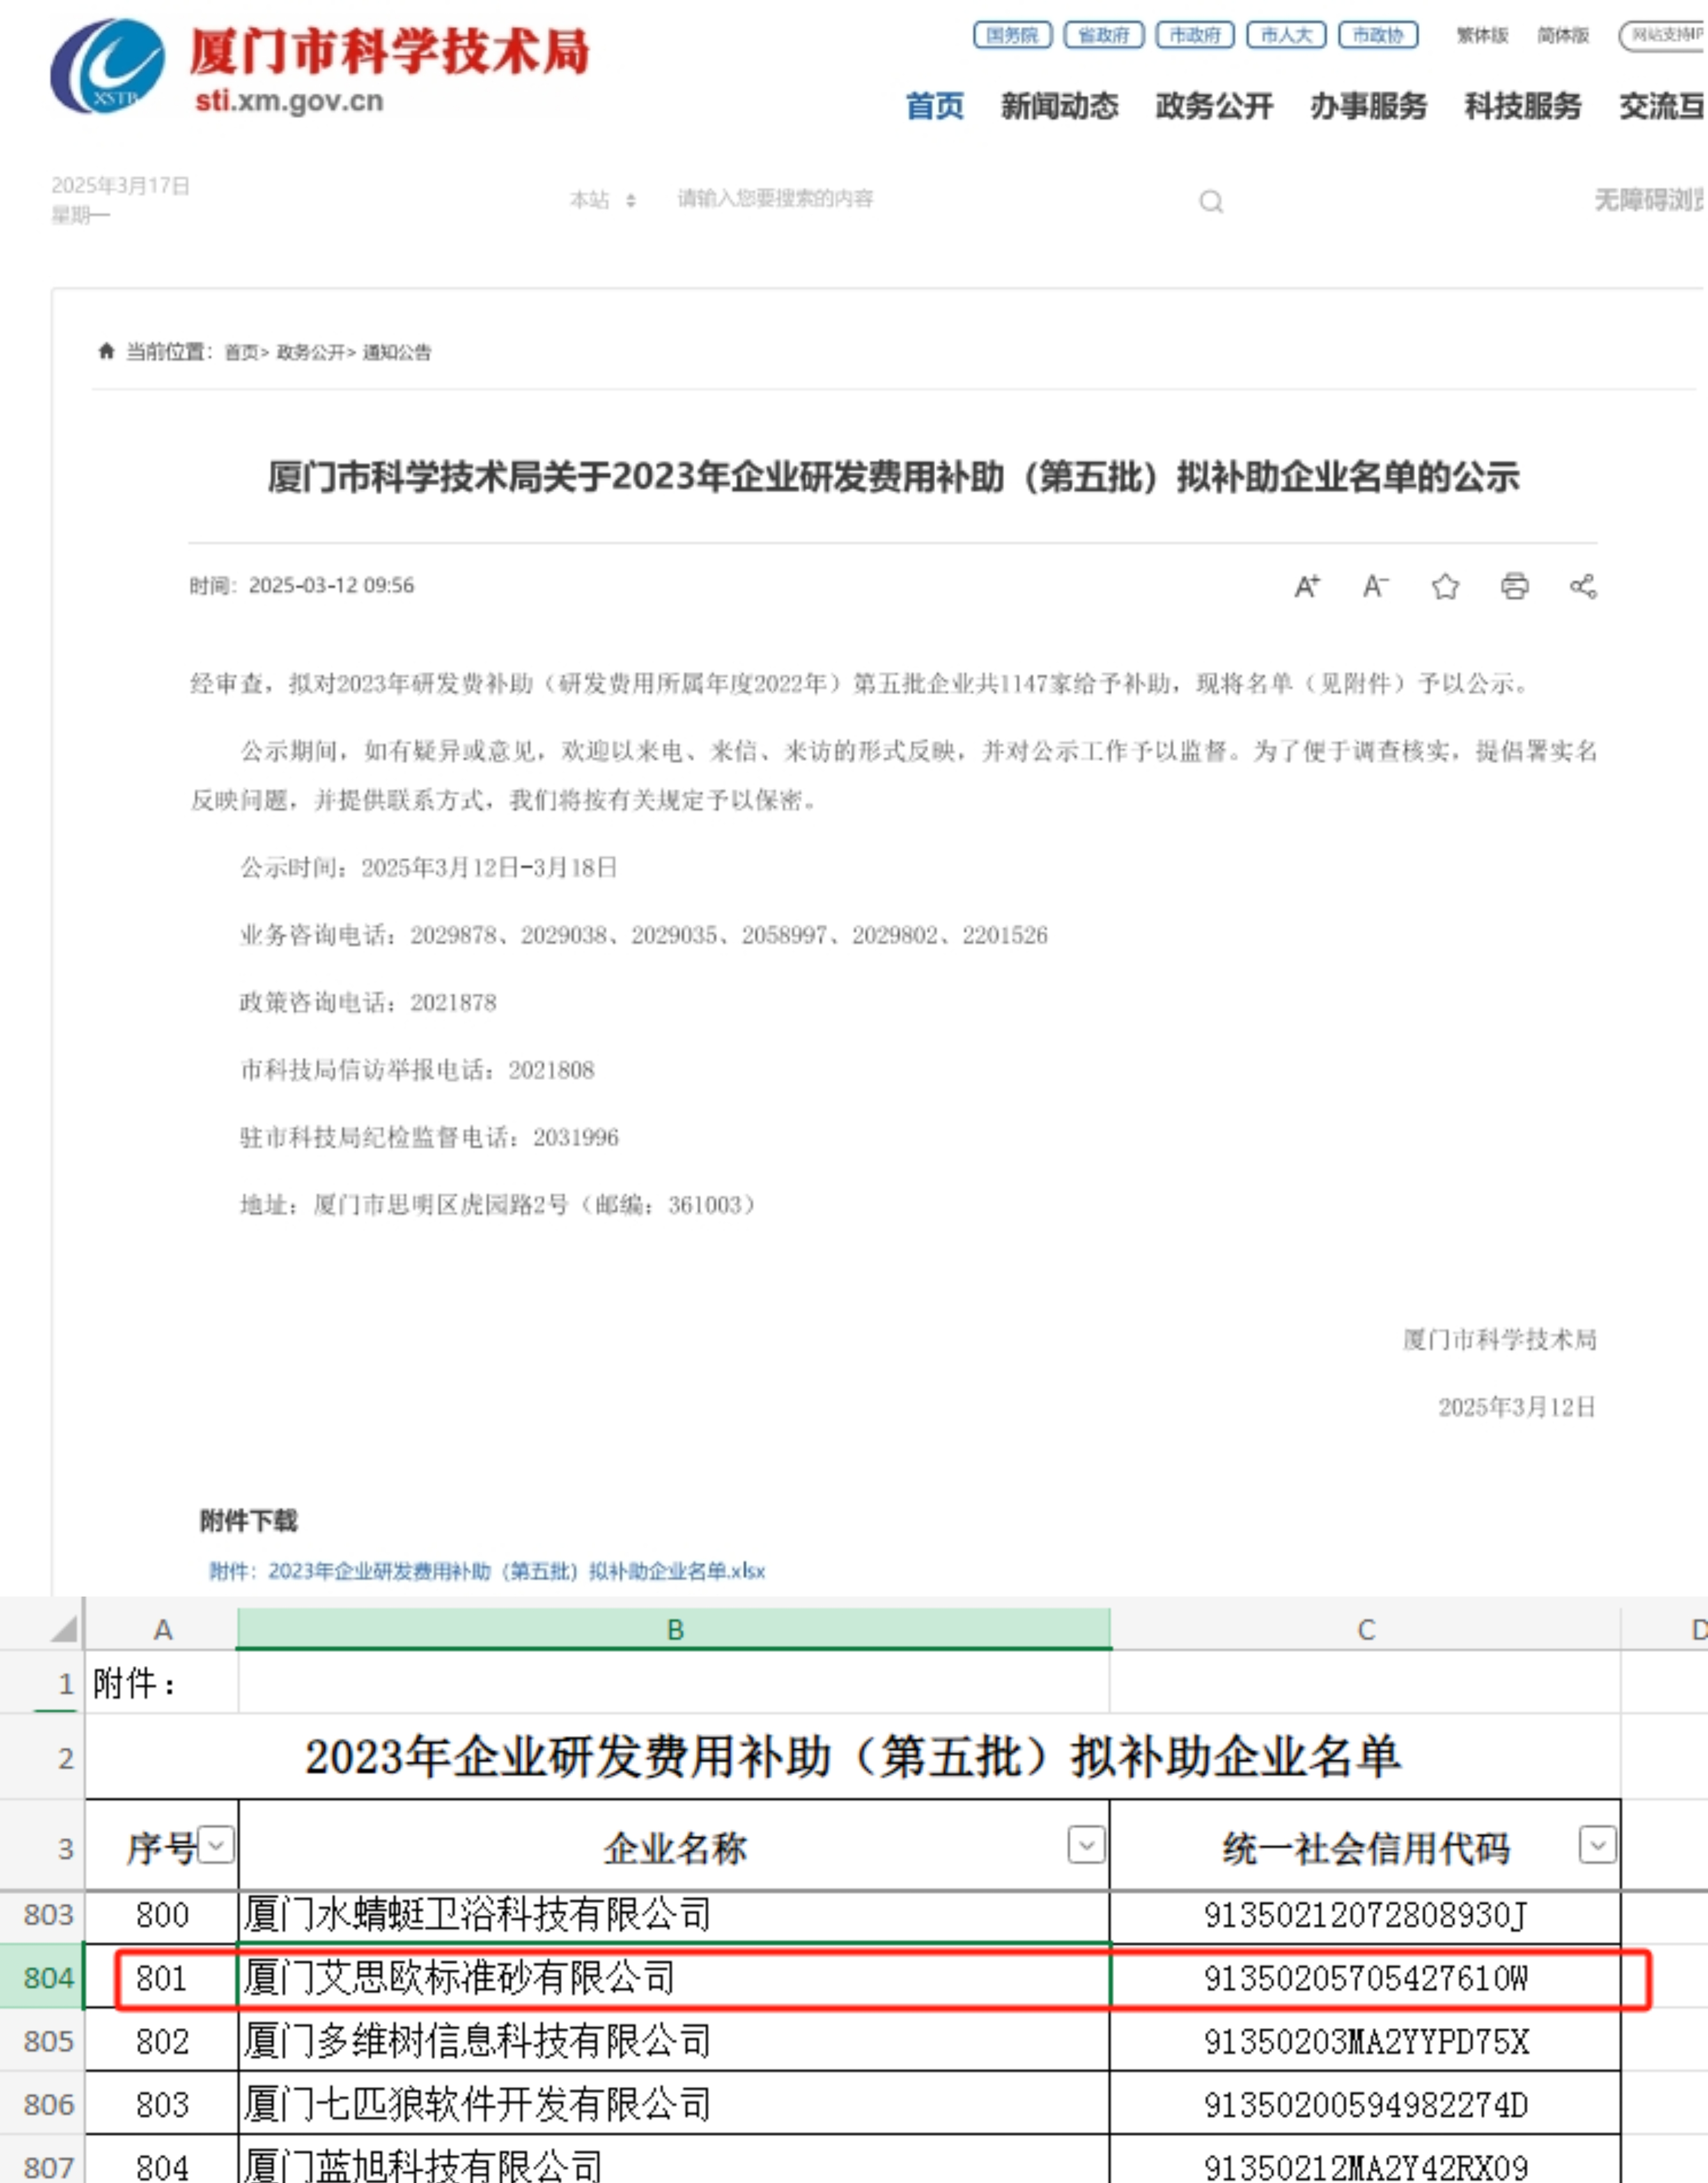Open the 企业名称 column filter dropdown
Image resolution: width=1708 pixels, height=2183 pixels.
(1086, 1844)
